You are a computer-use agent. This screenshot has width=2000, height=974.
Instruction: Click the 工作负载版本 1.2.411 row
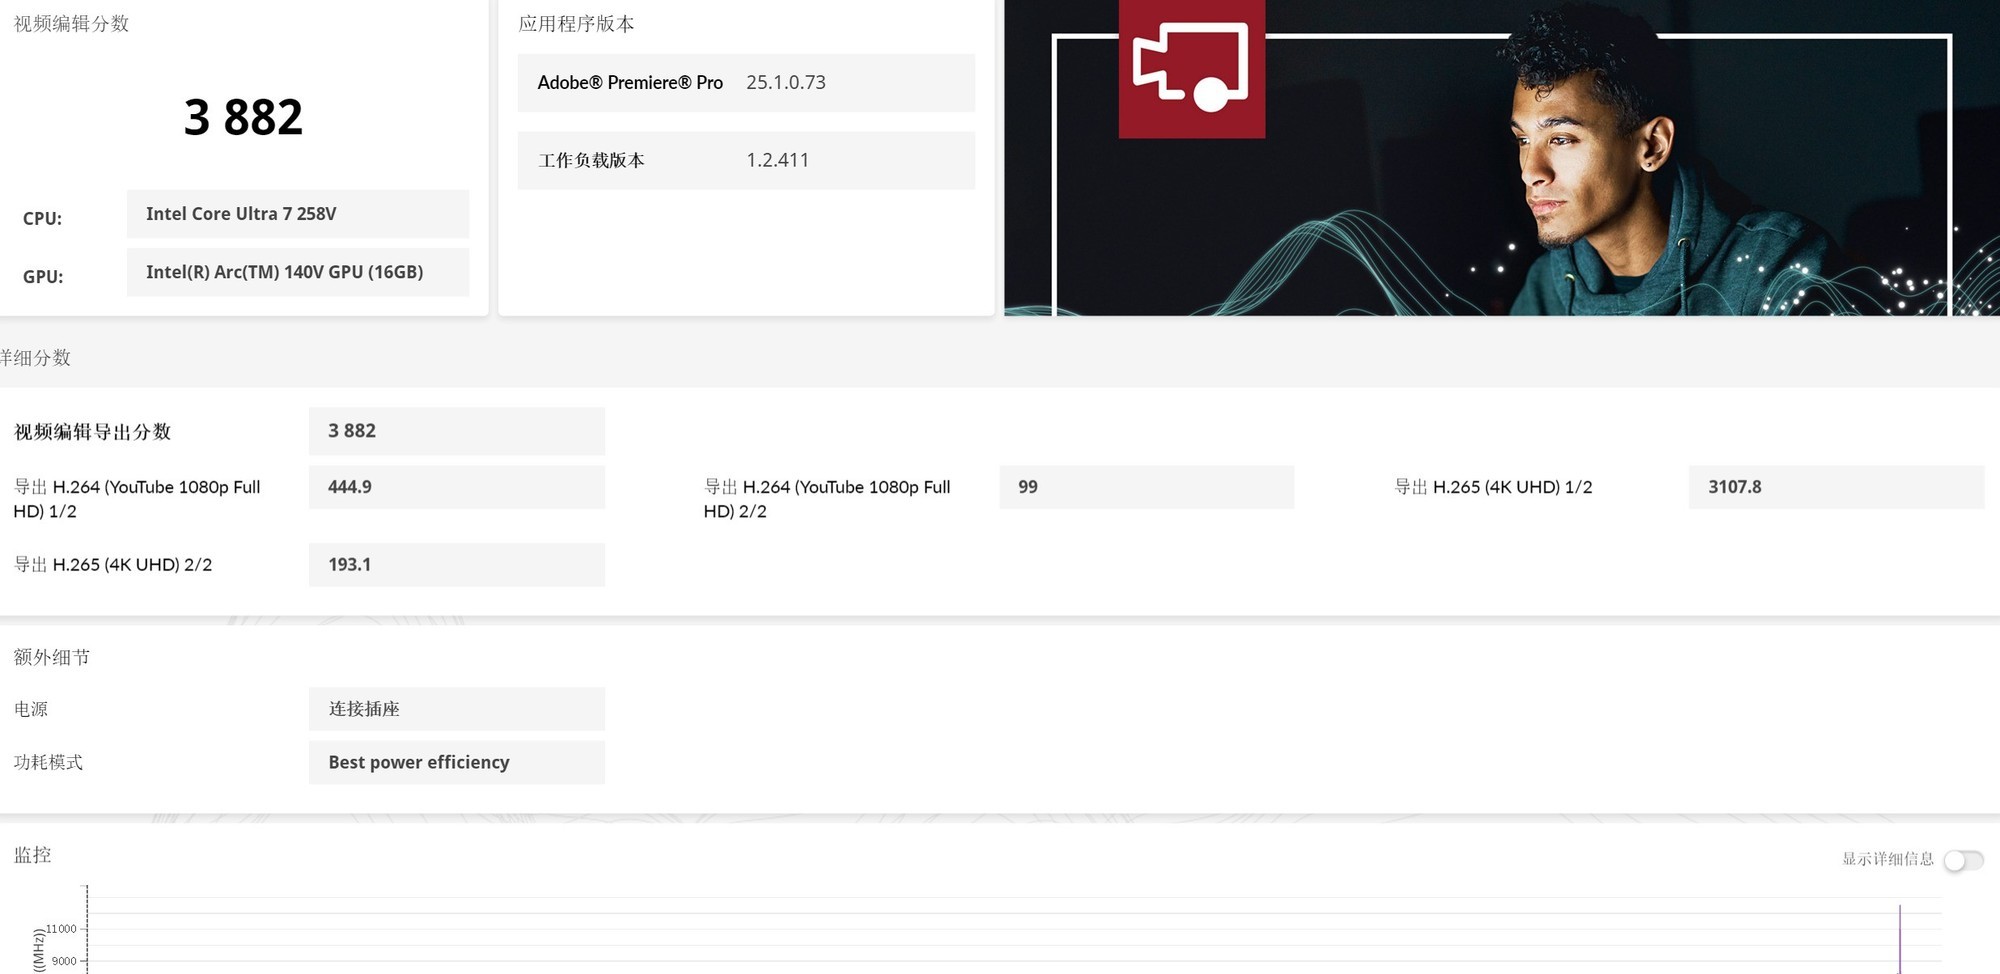pos(745,161)
